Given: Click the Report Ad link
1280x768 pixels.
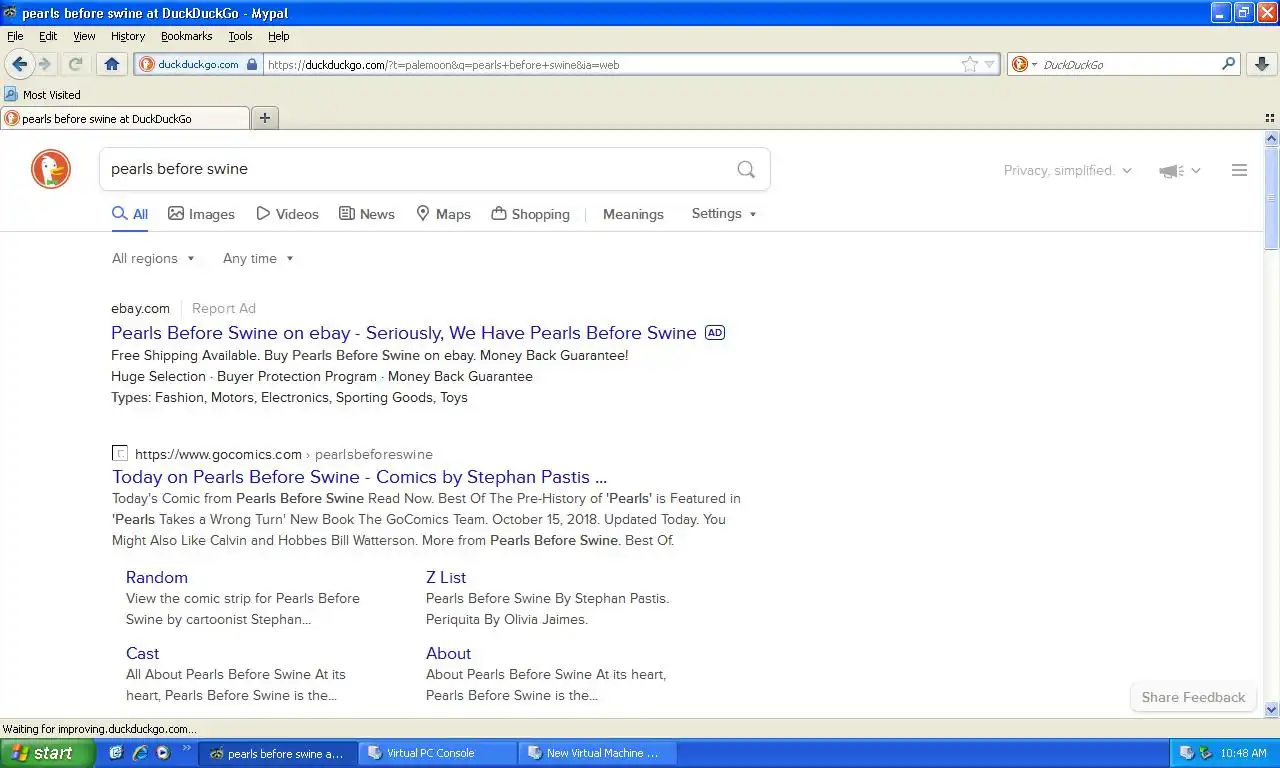Looking at the screenshot, I should coord(224,308).
